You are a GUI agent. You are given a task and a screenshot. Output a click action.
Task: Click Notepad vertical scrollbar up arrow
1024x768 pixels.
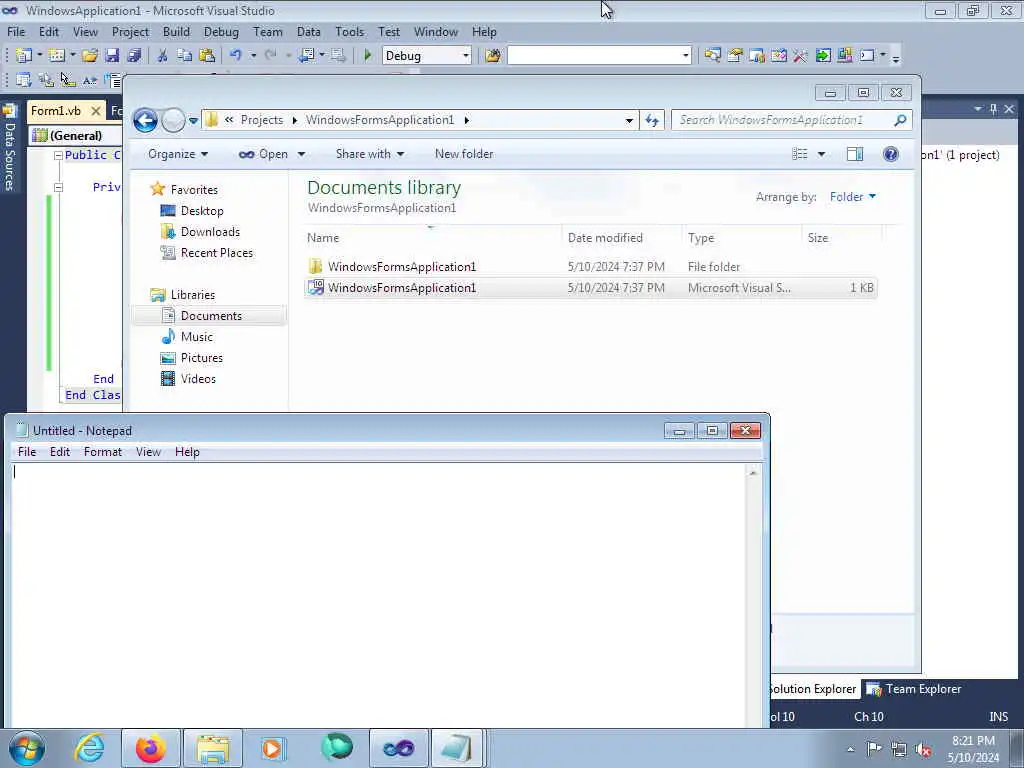(x=753, y=473)
